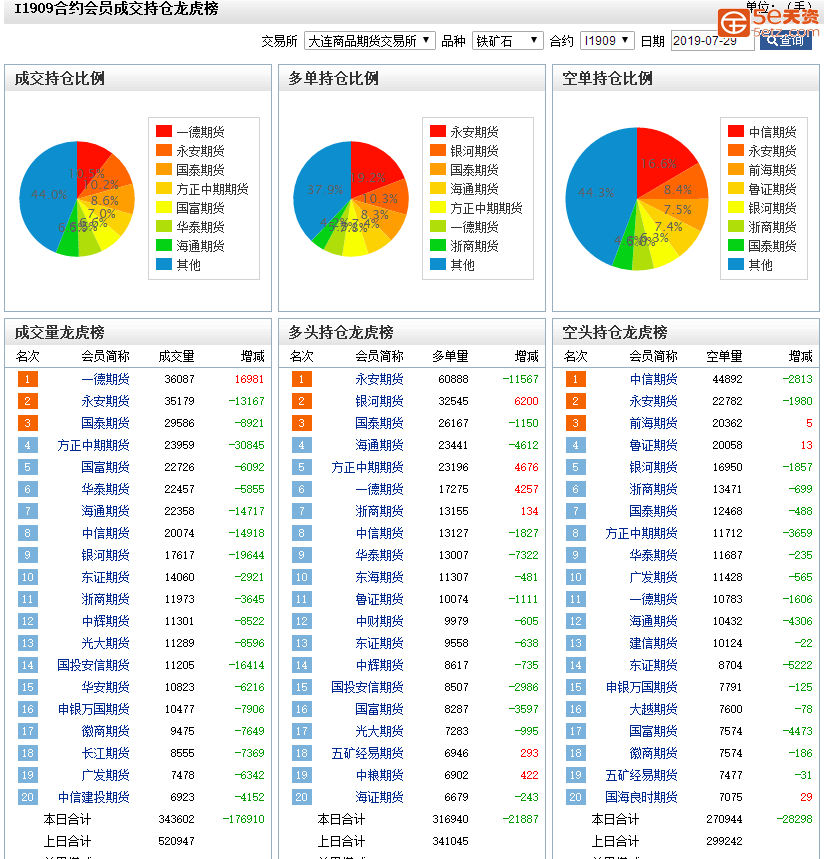This screenshot has width=825, height=859.
Task: Open 东海期货 link in 多头持仓龙虎榜
Action: pos(379,577)
